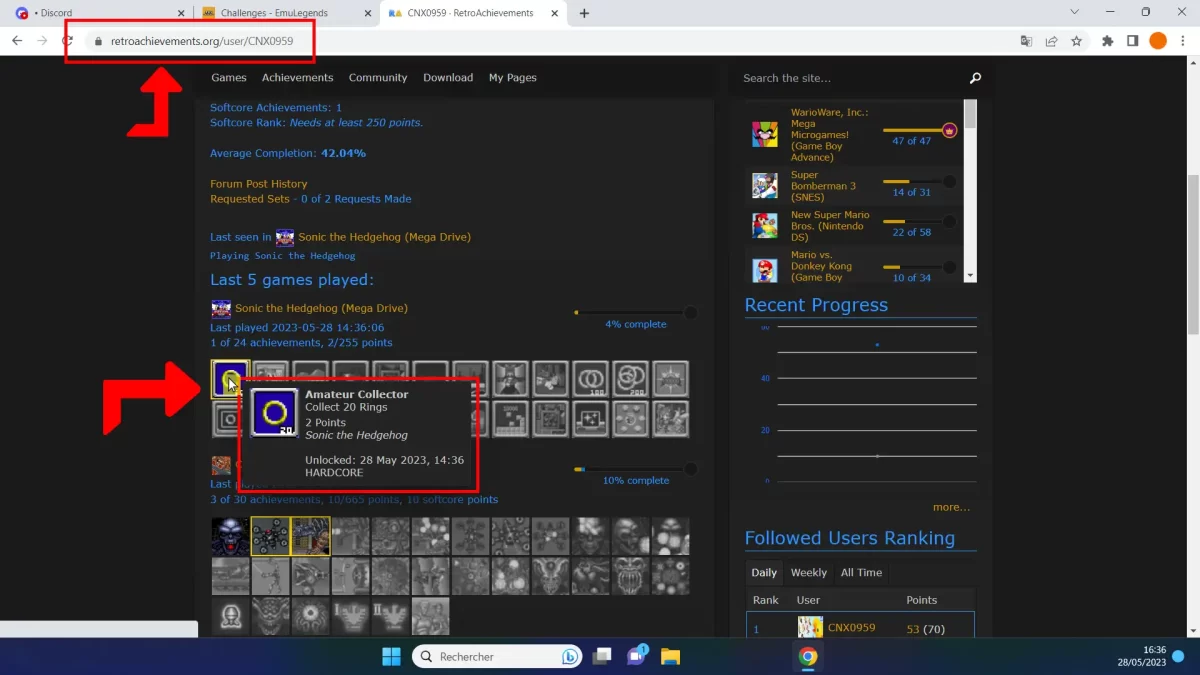Close the CNX0959 - RetroAchievements tab
This screenshot has height=675, width=1200.
tap(554, 13)
